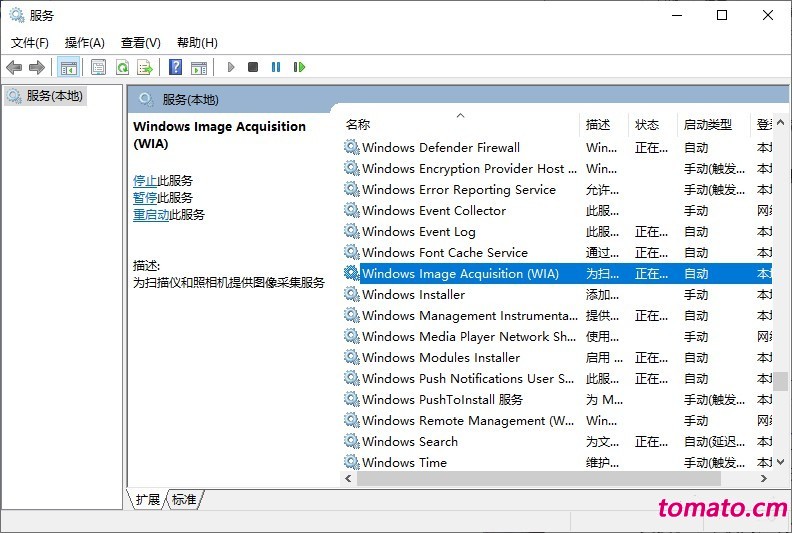Click the Forward arrow toolbar icon
The image size is (792, 533).
(x=37, y=67)
